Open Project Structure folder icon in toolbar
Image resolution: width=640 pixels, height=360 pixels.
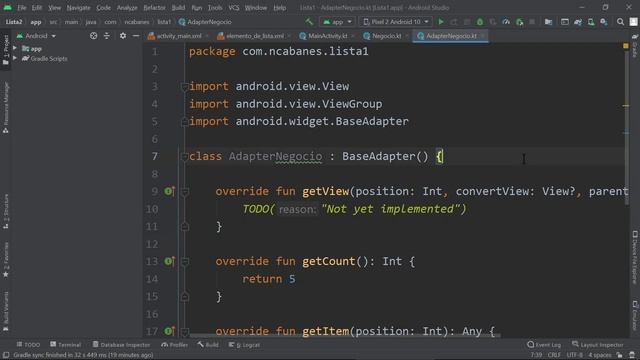[x=548, y=22]
